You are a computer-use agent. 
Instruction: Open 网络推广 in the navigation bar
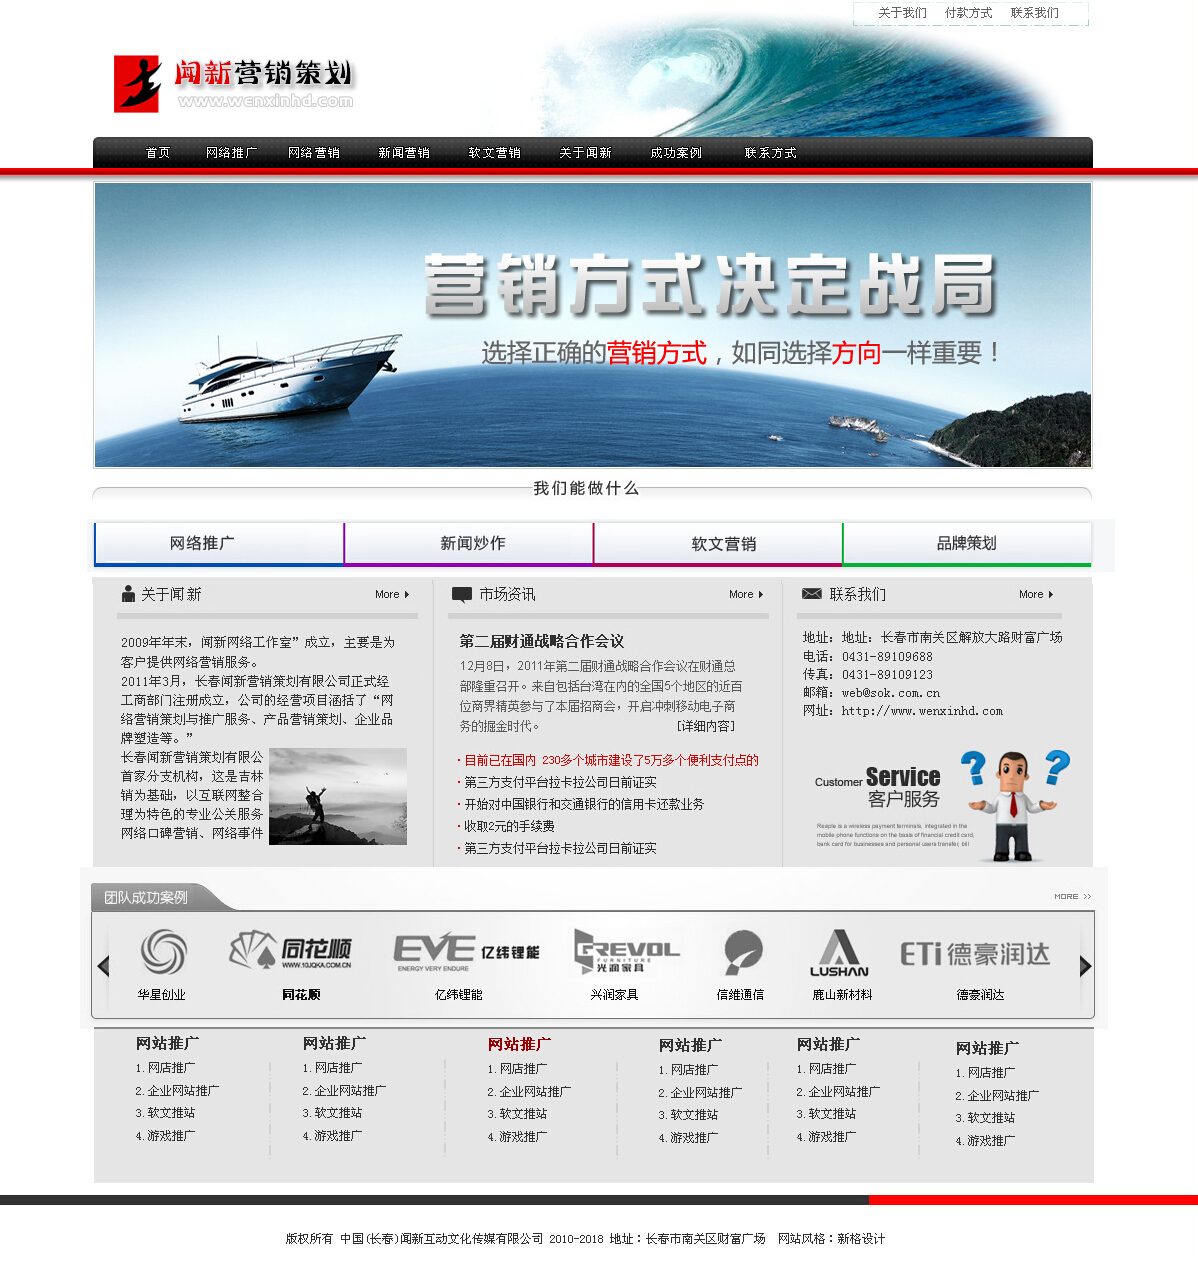pyautogui.click(x=231, y=153)
